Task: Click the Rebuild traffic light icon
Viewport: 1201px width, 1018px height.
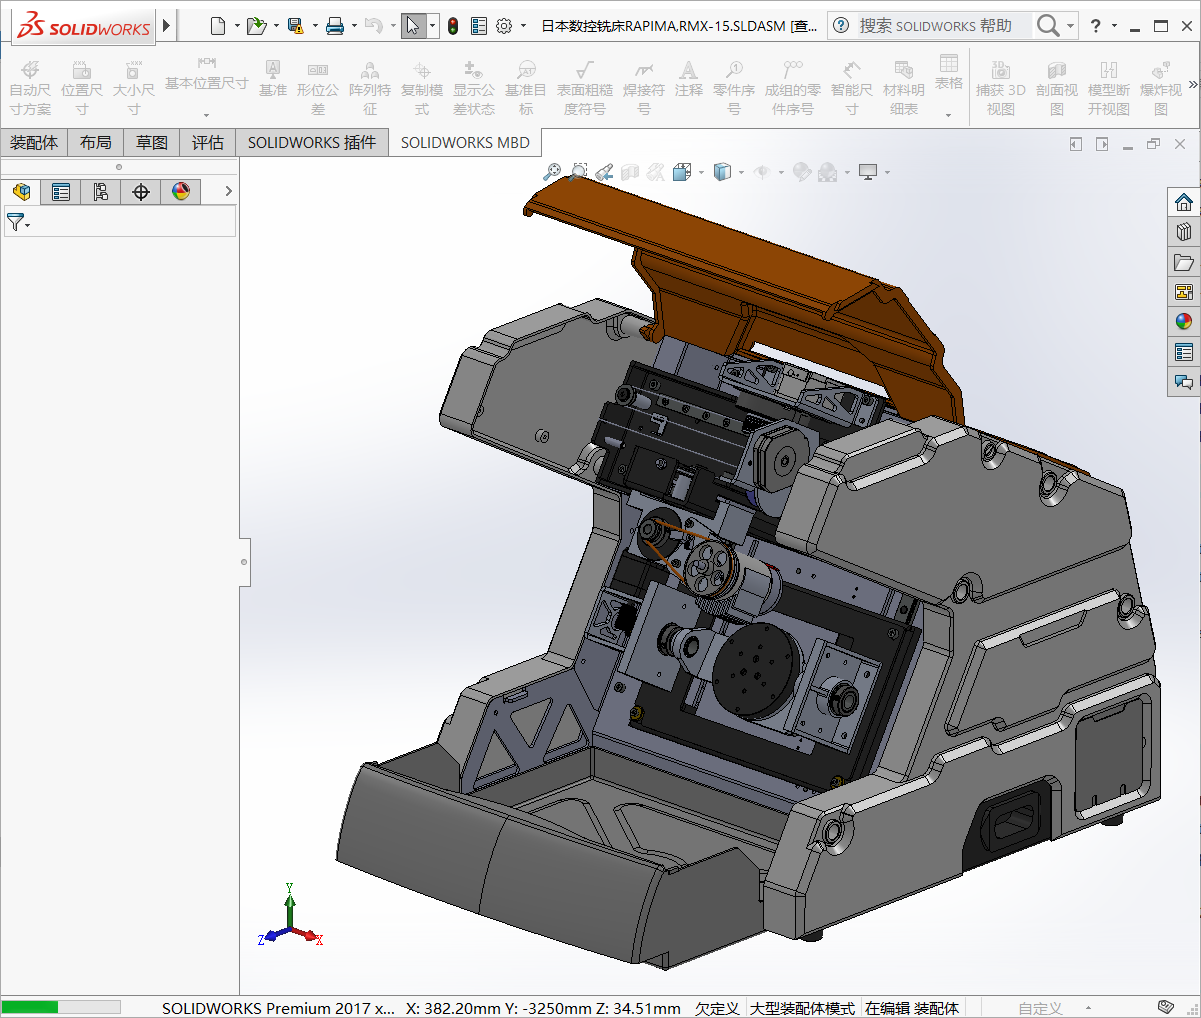Action: (x=453, y=26)
